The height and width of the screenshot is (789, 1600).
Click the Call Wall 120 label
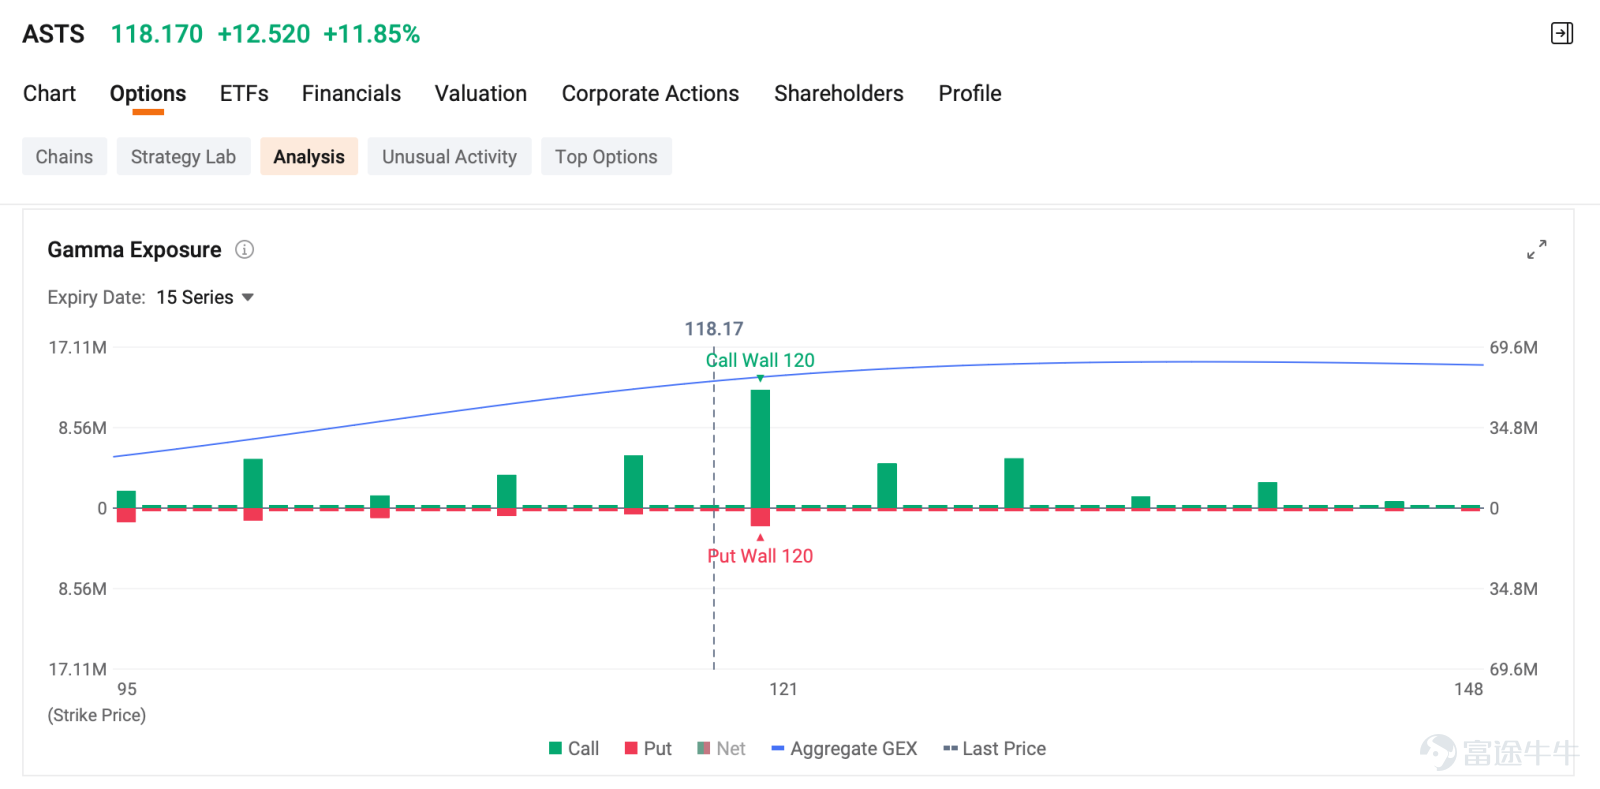tap(760, 360)
